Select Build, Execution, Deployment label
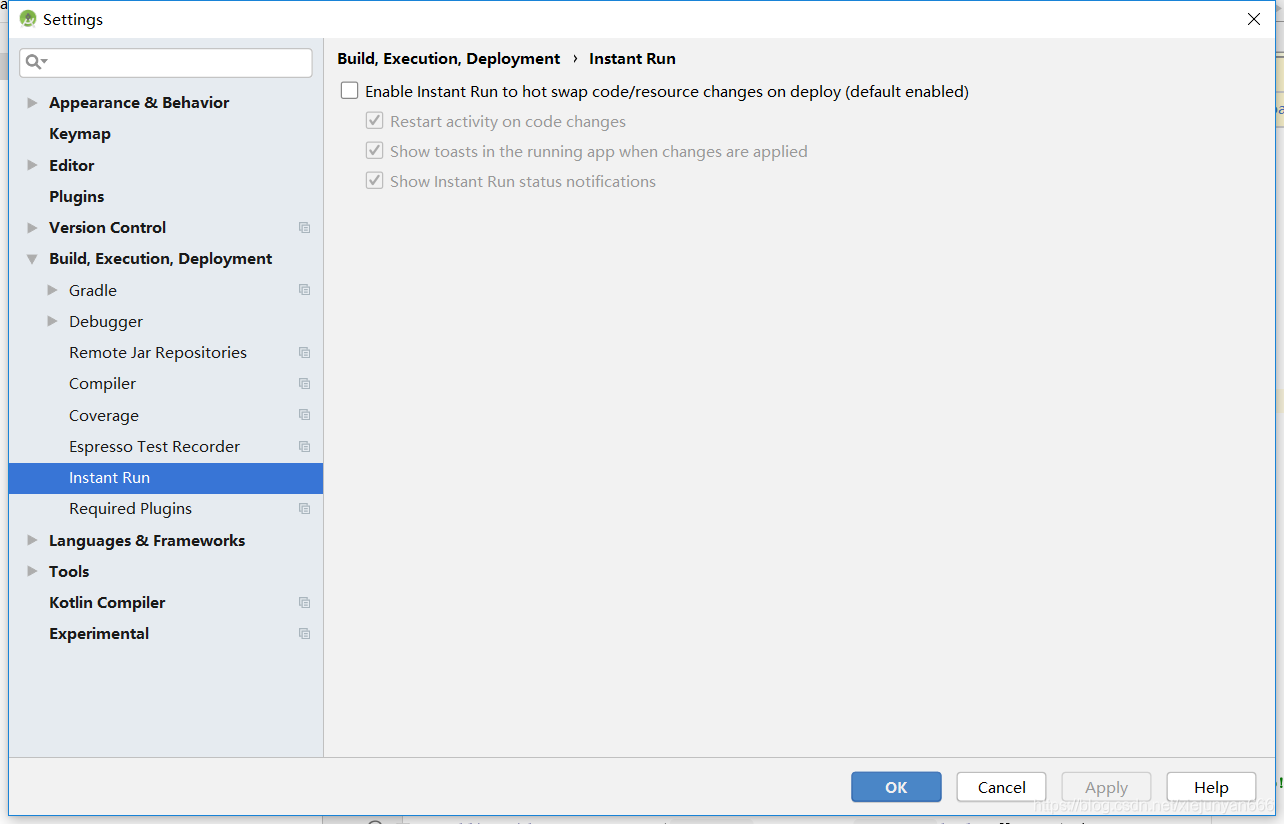This screenshot has height=824, width=1284. (160, 259)
